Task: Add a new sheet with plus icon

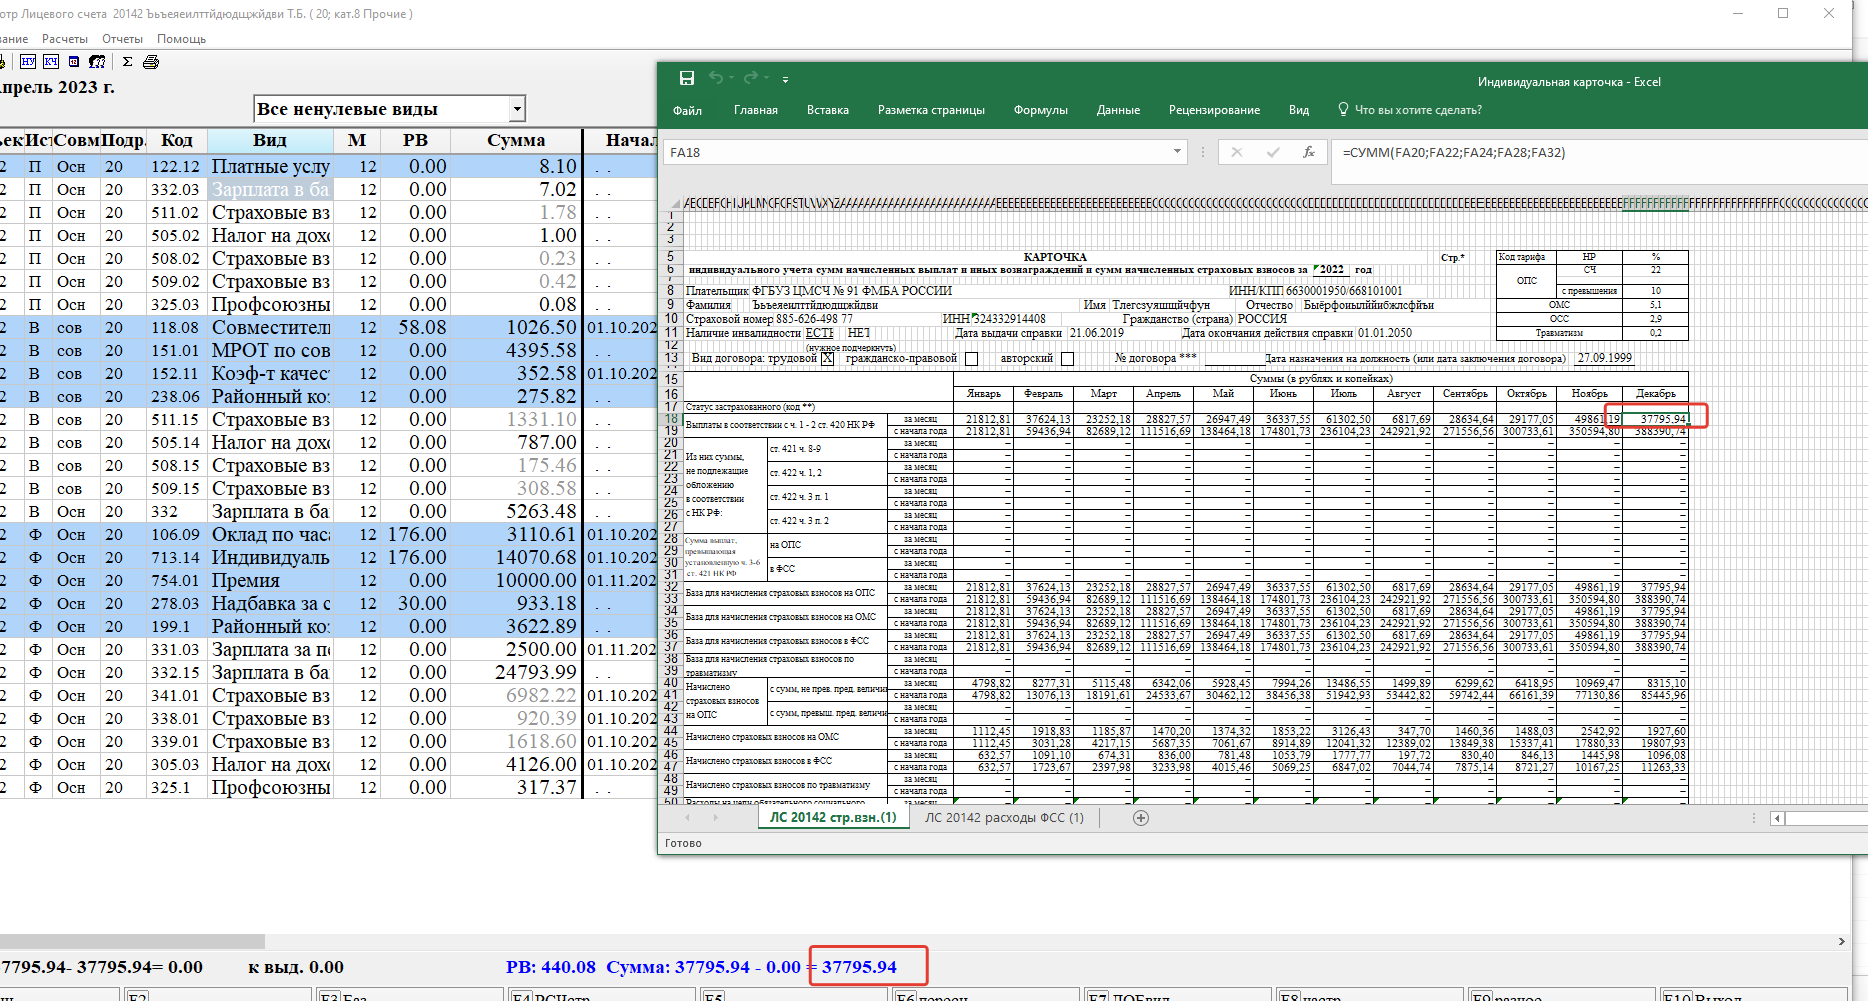Action: point(1141,818)
